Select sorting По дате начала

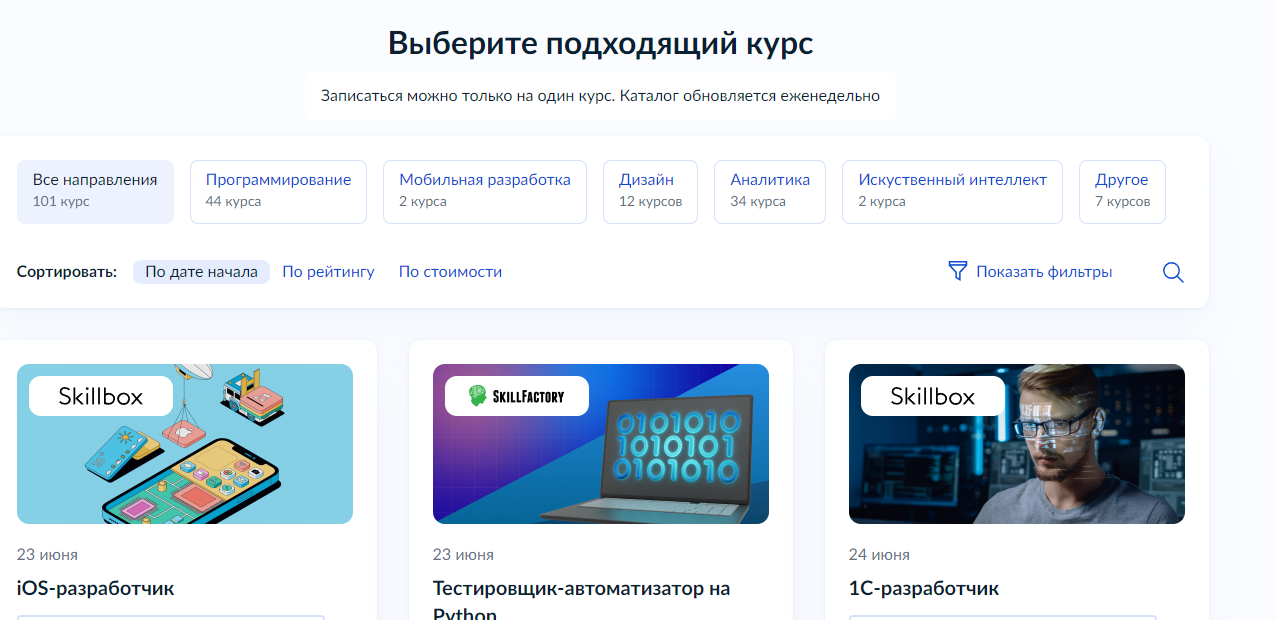click(x=201, y=271)
